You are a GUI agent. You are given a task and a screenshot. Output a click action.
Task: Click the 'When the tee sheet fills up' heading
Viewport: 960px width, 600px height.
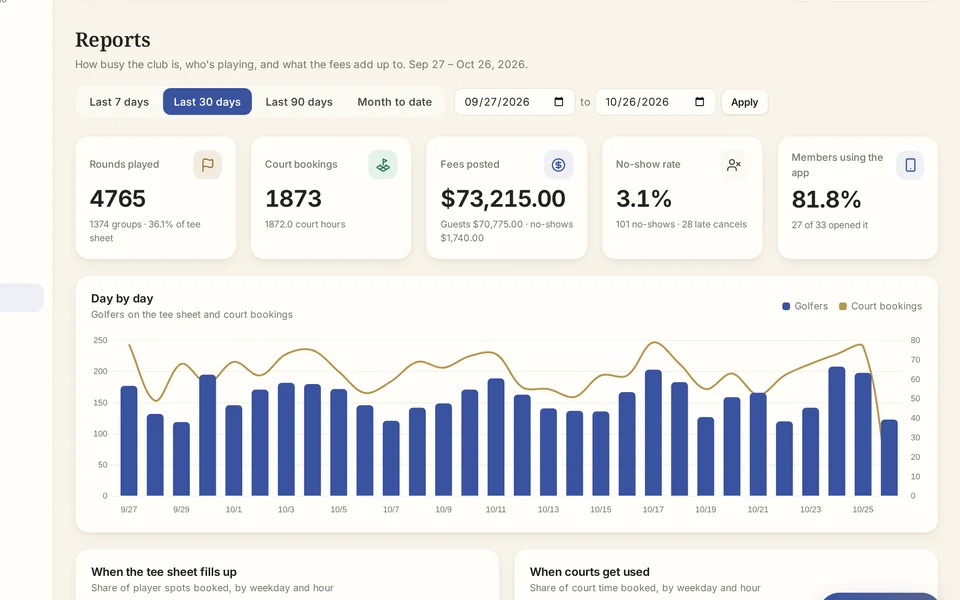coord(163,572)
